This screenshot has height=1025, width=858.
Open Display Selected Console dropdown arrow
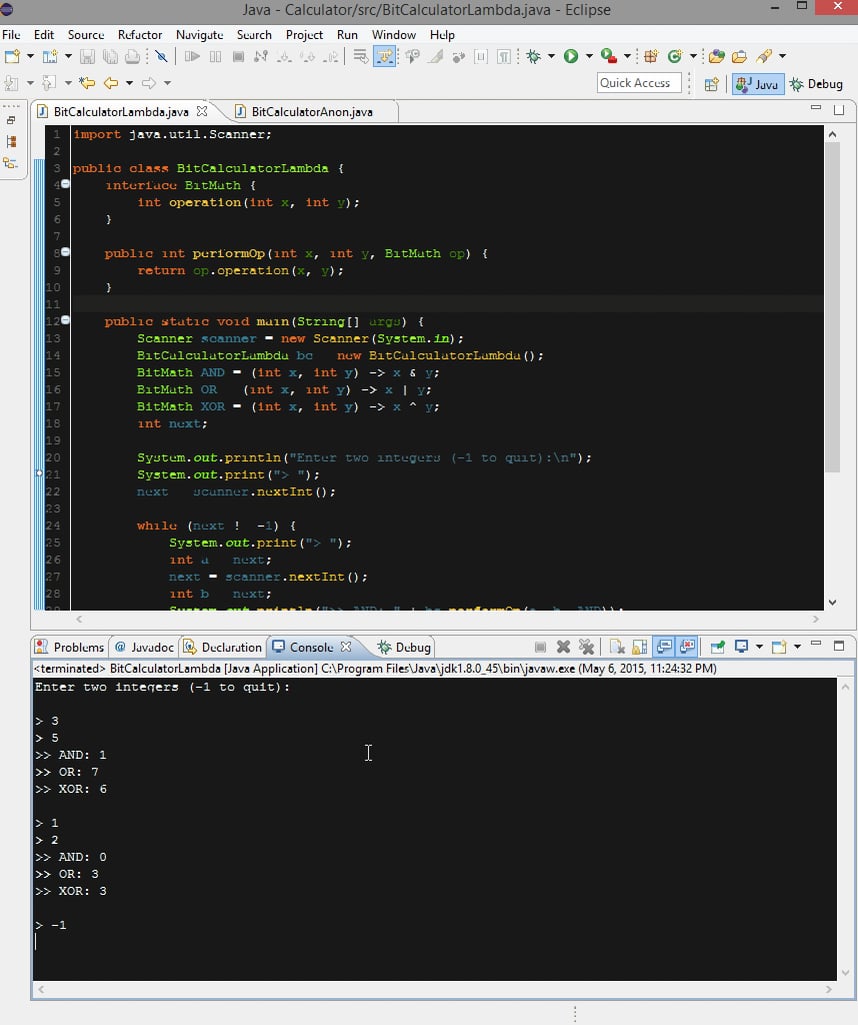click(x=759, y=647)
